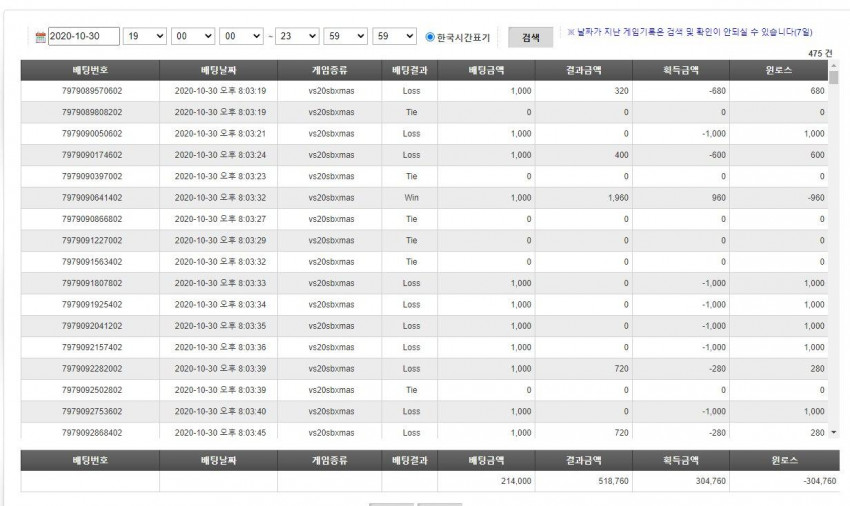Click the total acquired amount 304,760
The image size is (850, 506).
(711, 481)
